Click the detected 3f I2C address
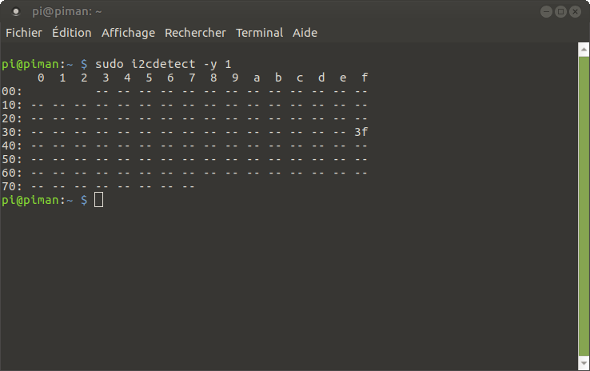 click(x=361, y=132)
